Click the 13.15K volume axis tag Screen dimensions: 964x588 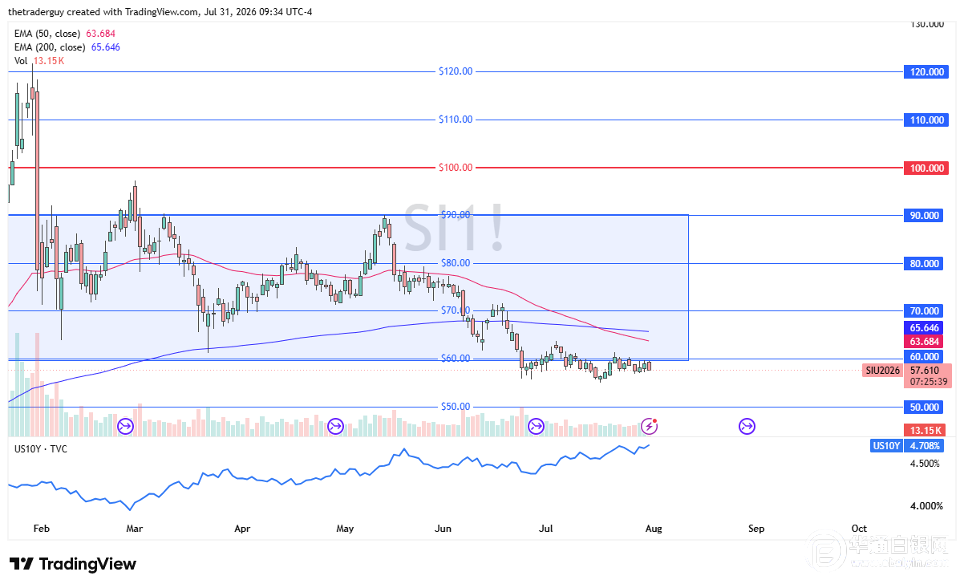[926, 431]
